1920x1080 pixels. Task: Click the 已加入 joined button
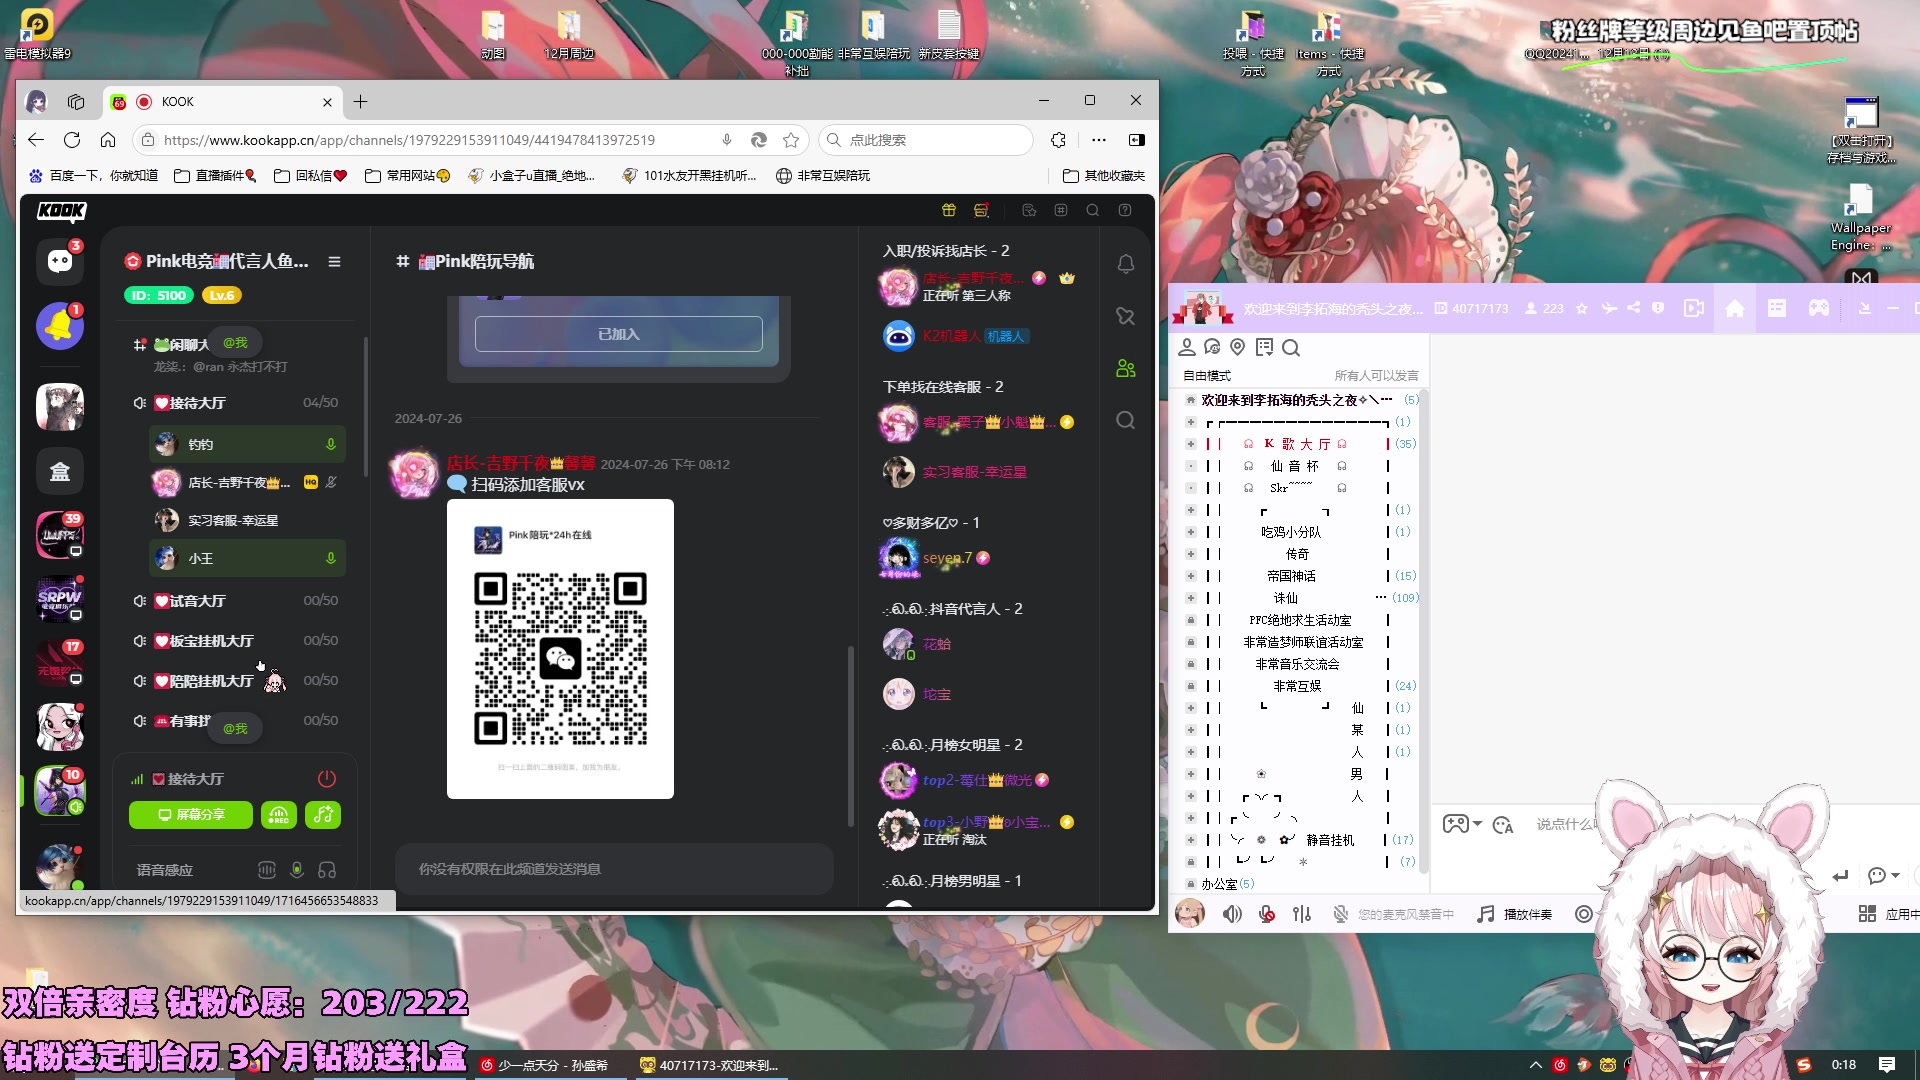[x=619, y=334]
